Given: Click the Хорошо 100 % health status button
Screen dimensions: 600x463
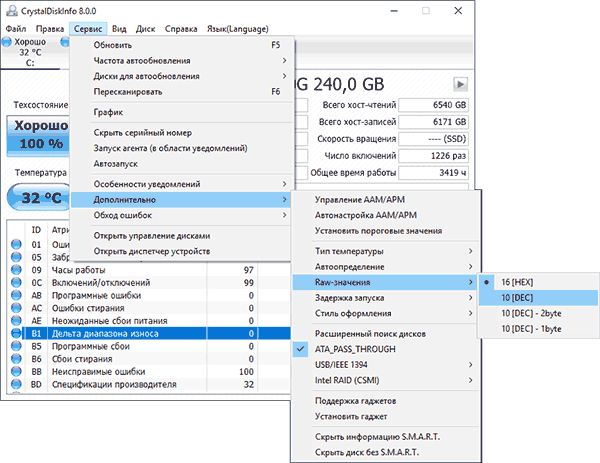Looking at the screenshot, I should 39,136.
